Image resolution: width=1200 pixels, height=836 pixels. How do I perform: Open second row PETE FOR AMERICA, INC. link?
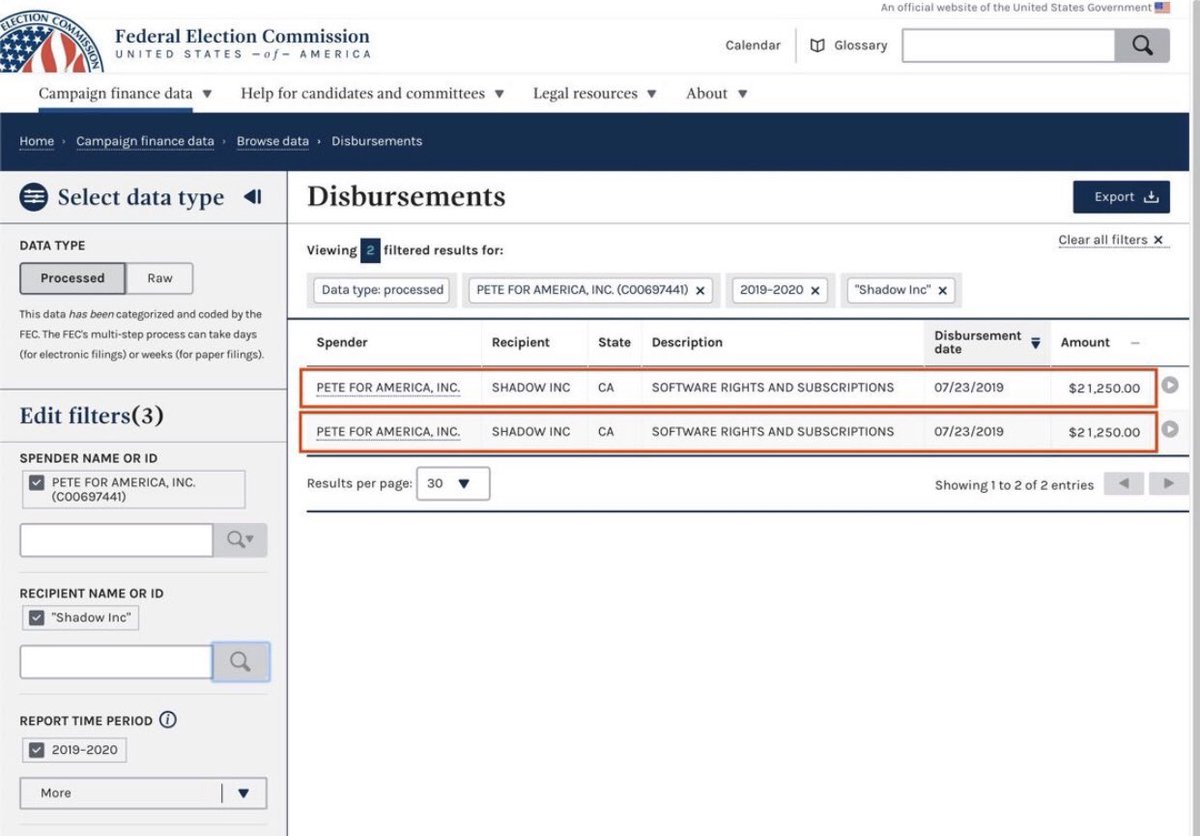[388, 431]
